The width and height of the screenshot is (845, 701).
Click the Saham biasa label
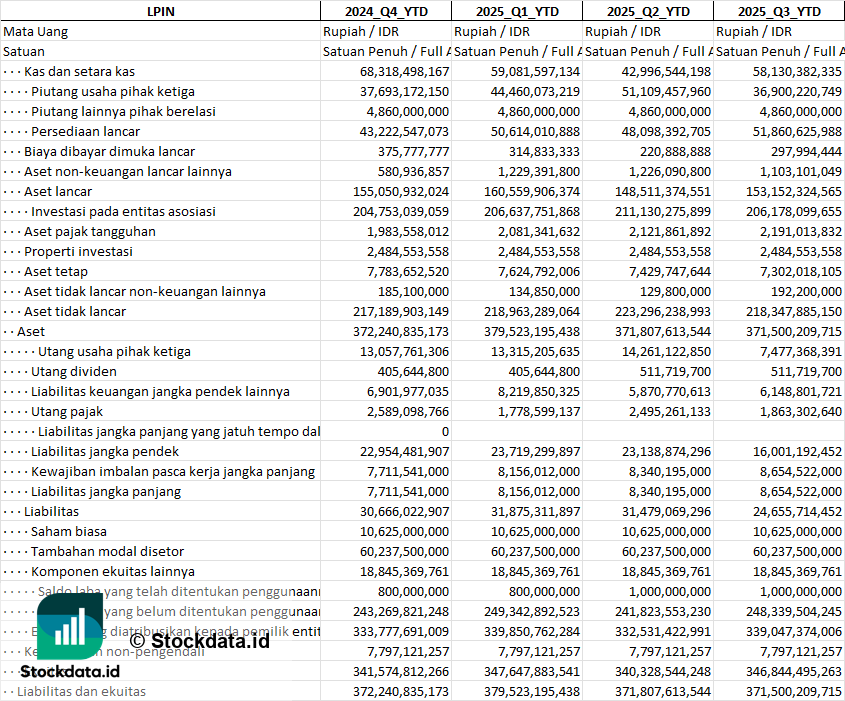68,532
